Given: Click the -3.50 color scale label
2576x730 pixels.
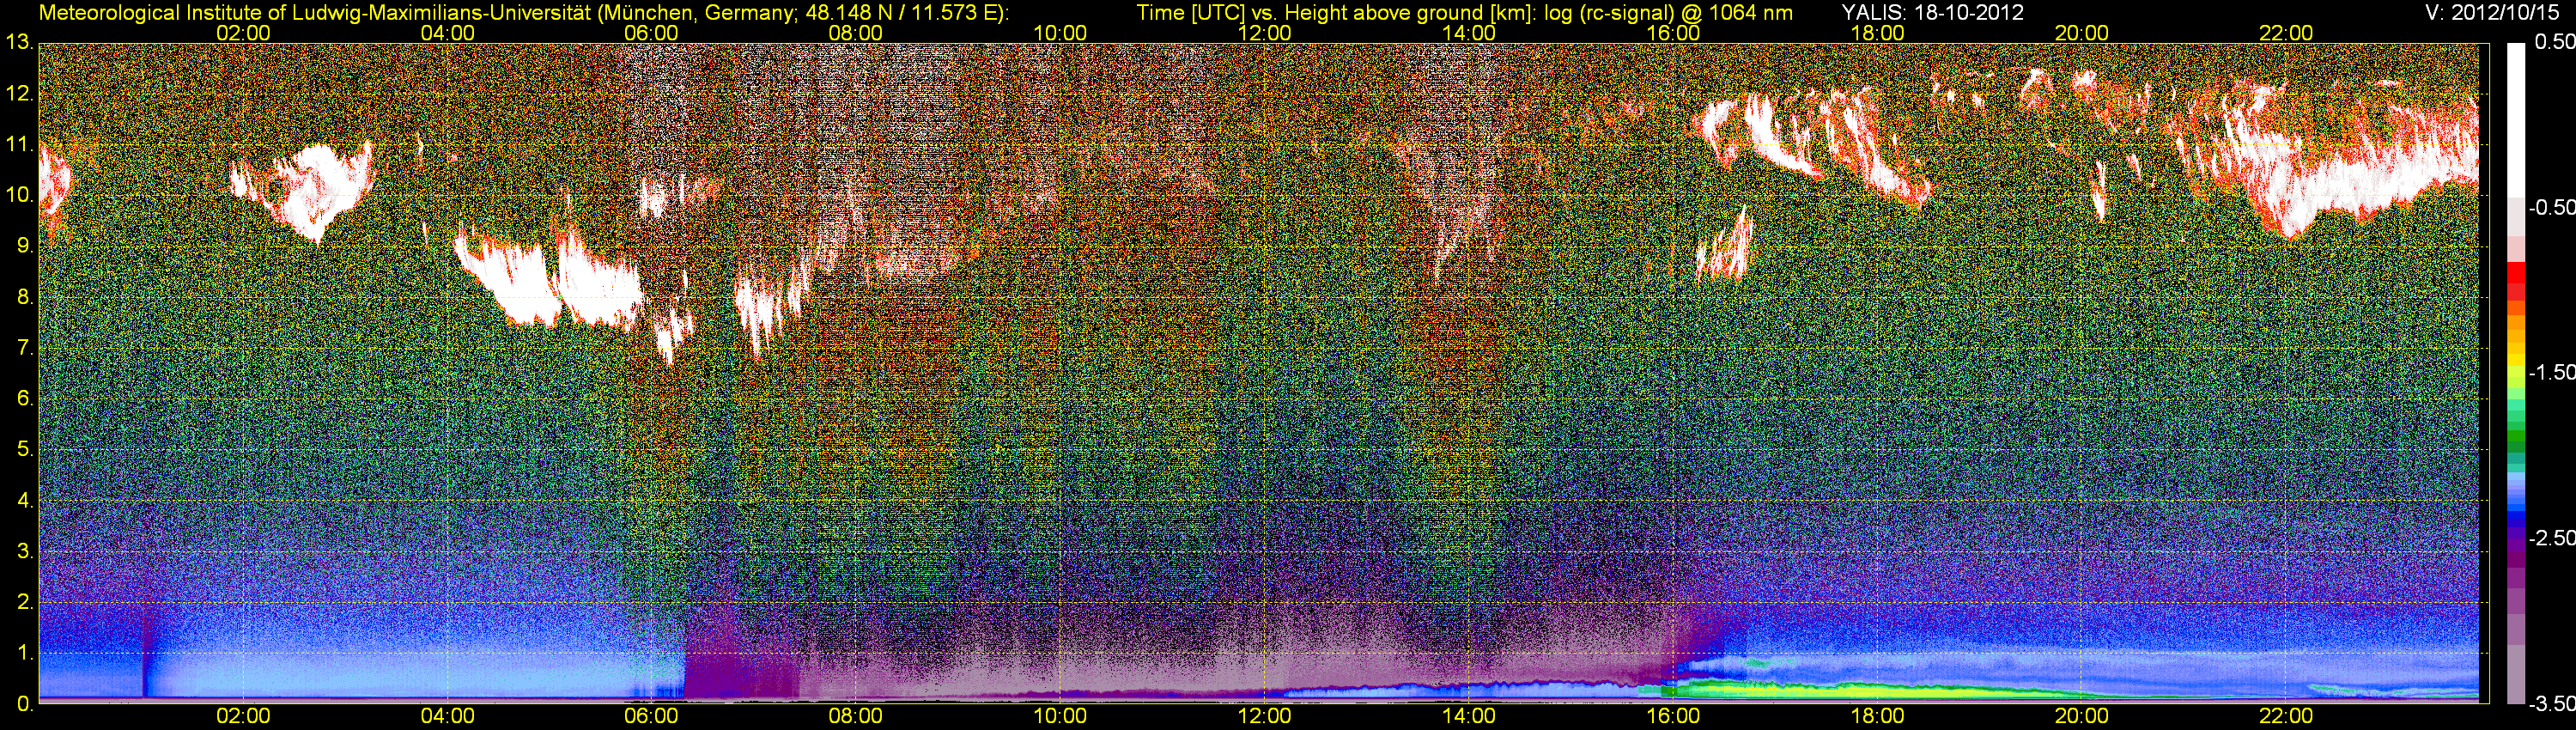Looking at the screenshot, I should coord(2551,704).
